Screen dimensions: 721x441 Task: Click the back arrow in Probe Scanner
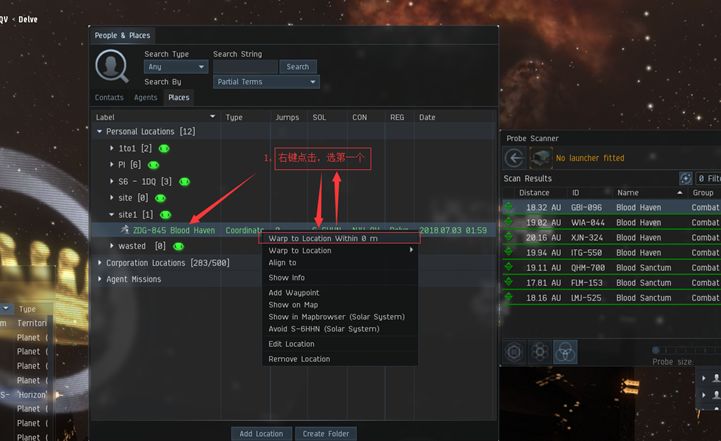tap(514, 158)
